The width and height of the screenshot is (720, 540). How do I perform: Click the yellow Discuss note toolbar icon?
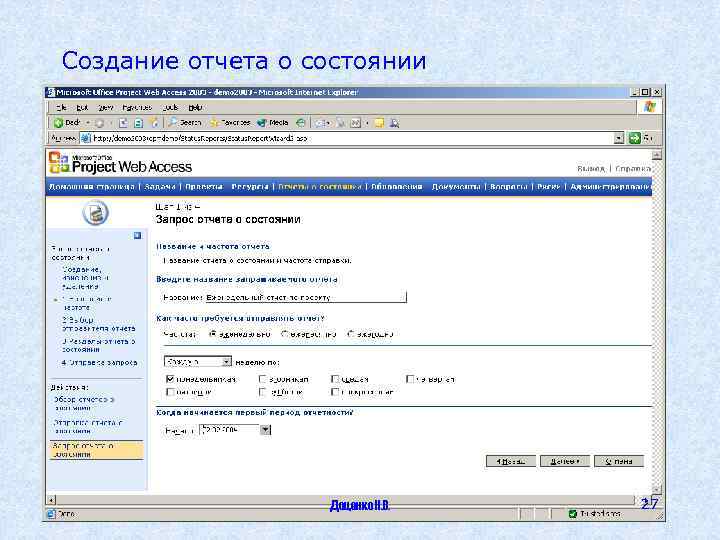[379, 123]
